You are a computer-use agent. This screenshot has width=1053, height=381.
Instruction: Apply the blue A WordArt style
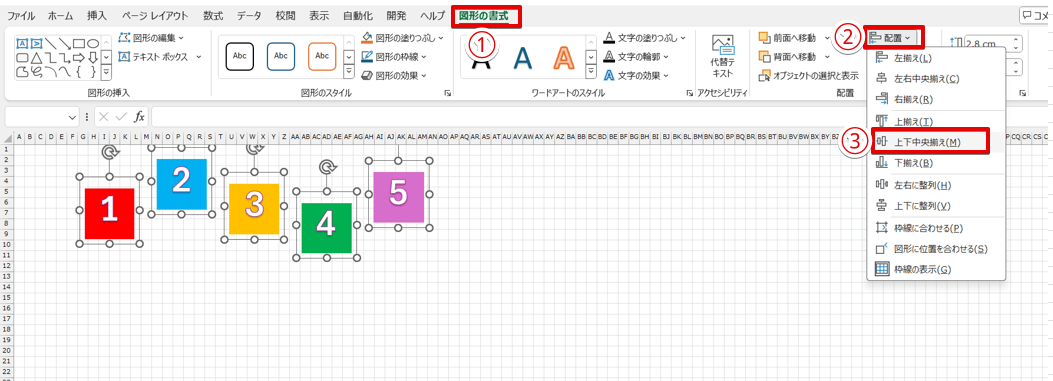tap(522, 58)
